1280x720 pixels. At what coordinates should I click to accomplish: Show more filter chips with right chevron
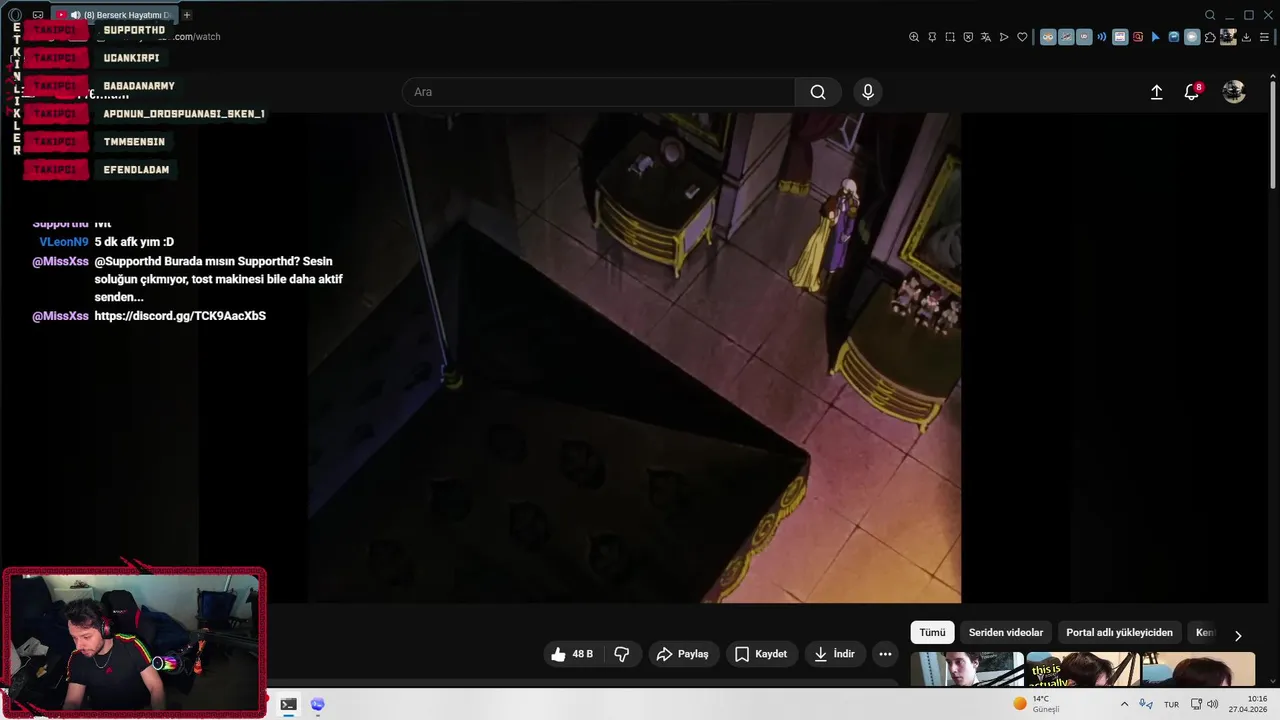[1238, 635]
